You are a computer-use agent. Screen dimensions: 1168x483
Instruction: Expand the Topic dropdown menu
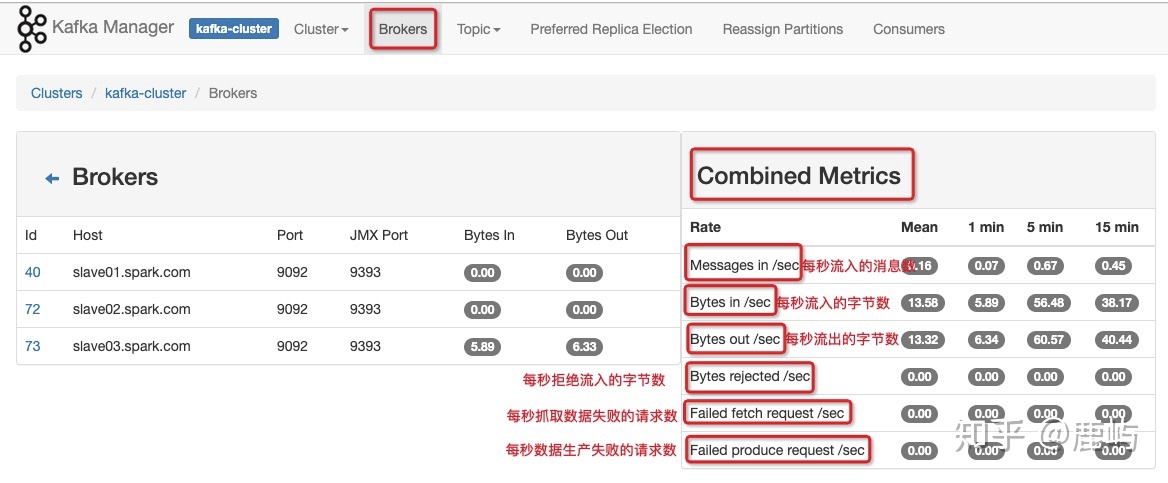point(478,29)
